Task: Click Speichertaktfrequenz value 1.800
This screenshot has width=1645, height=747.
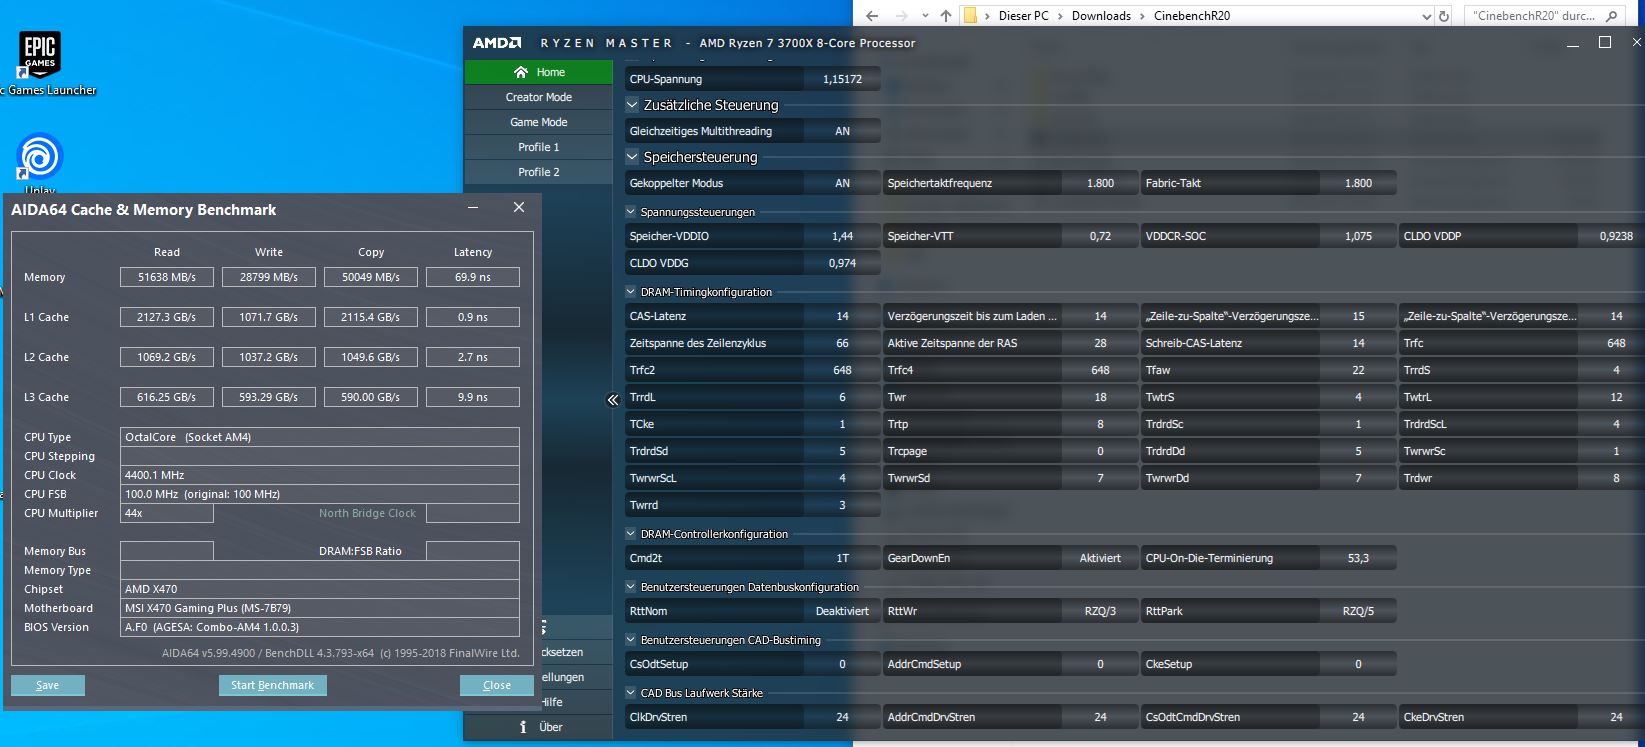Action: click(1100, 183)
